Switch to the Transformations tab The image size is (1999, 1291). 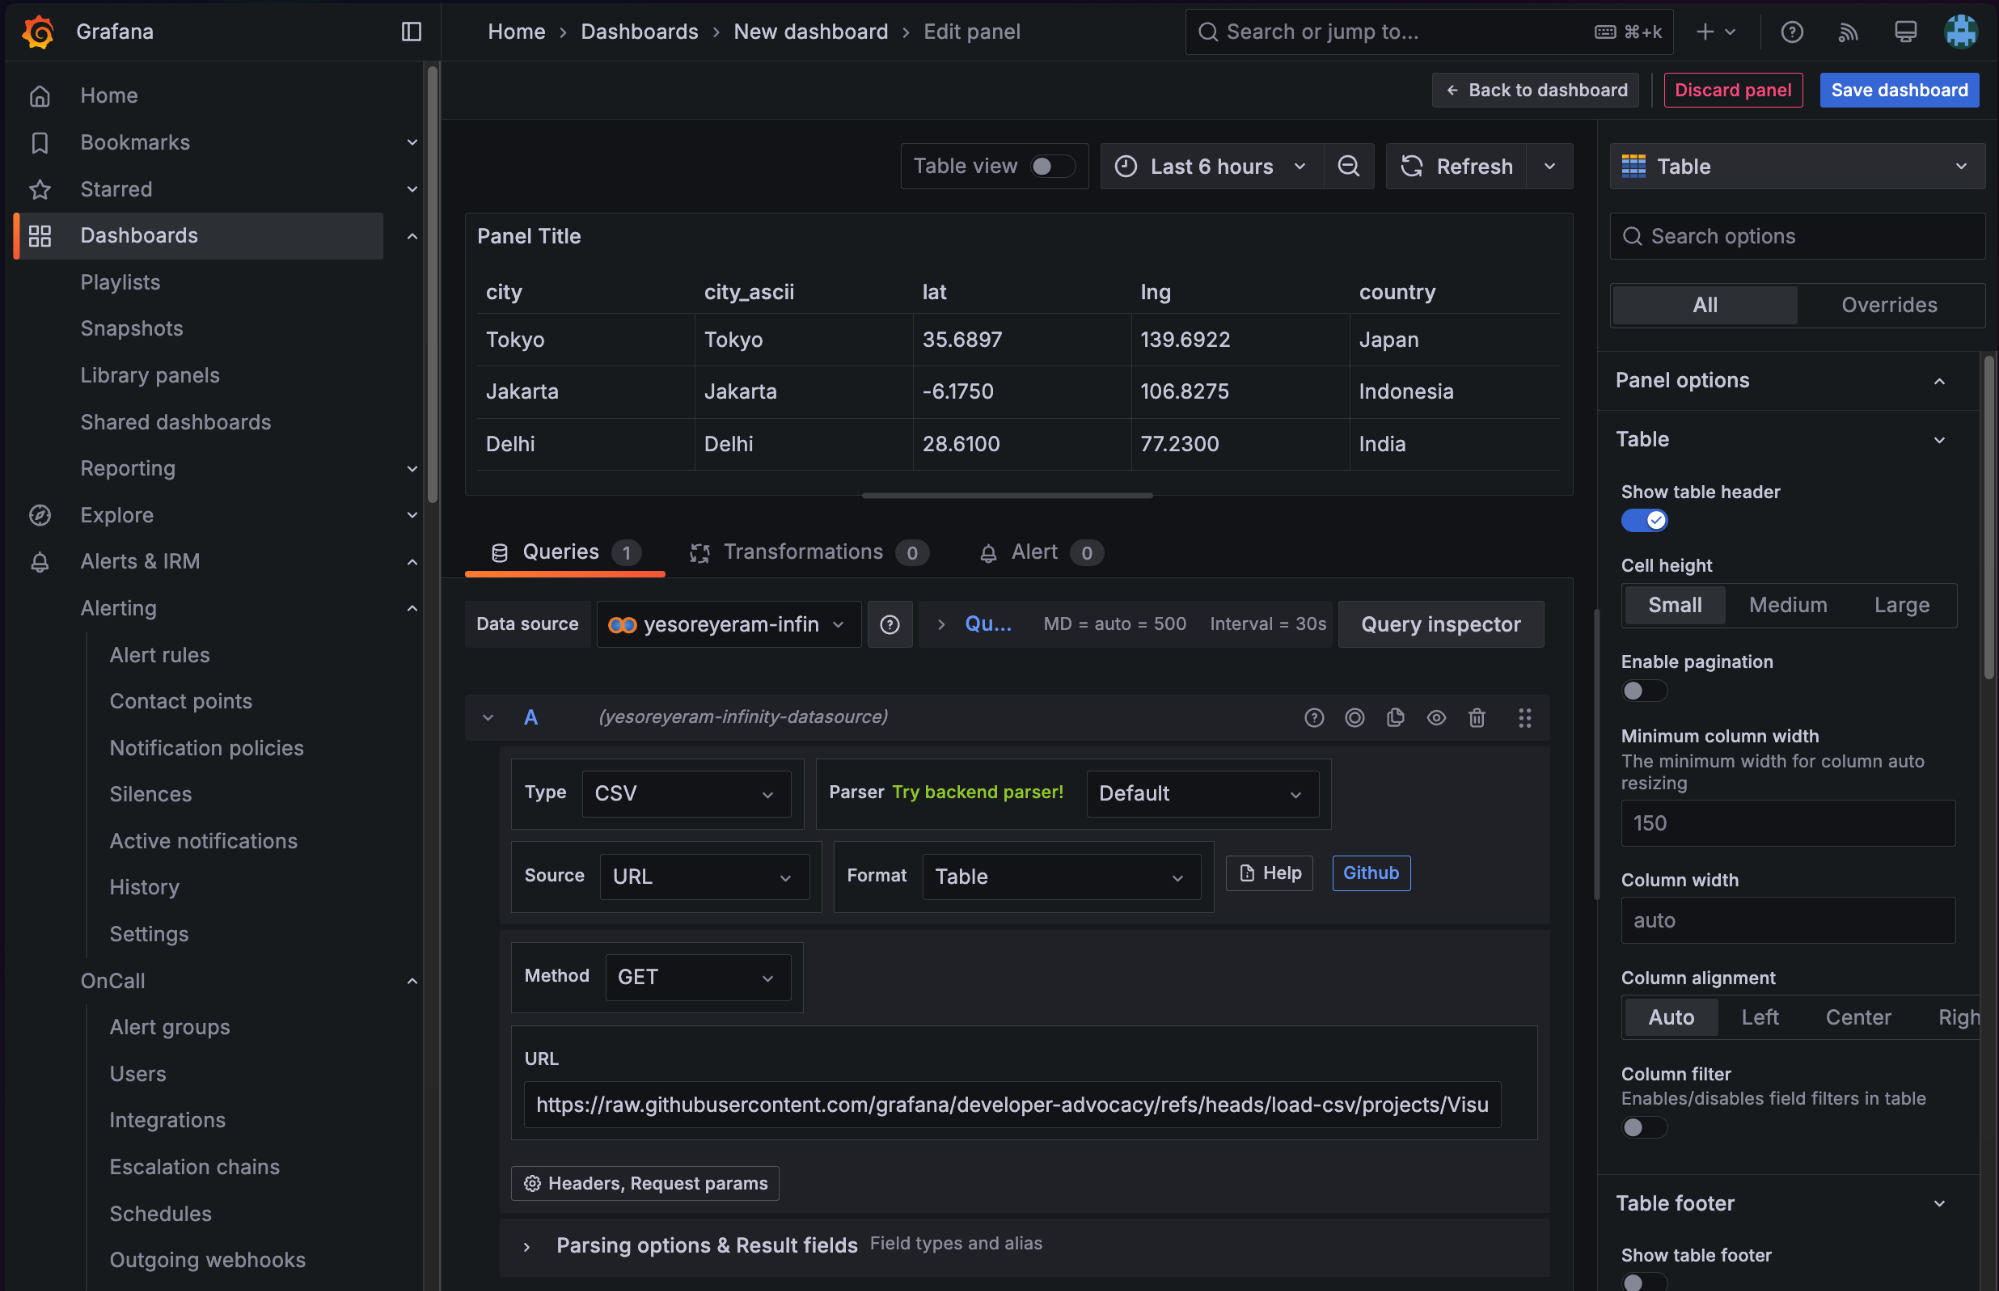click(803, 552)
